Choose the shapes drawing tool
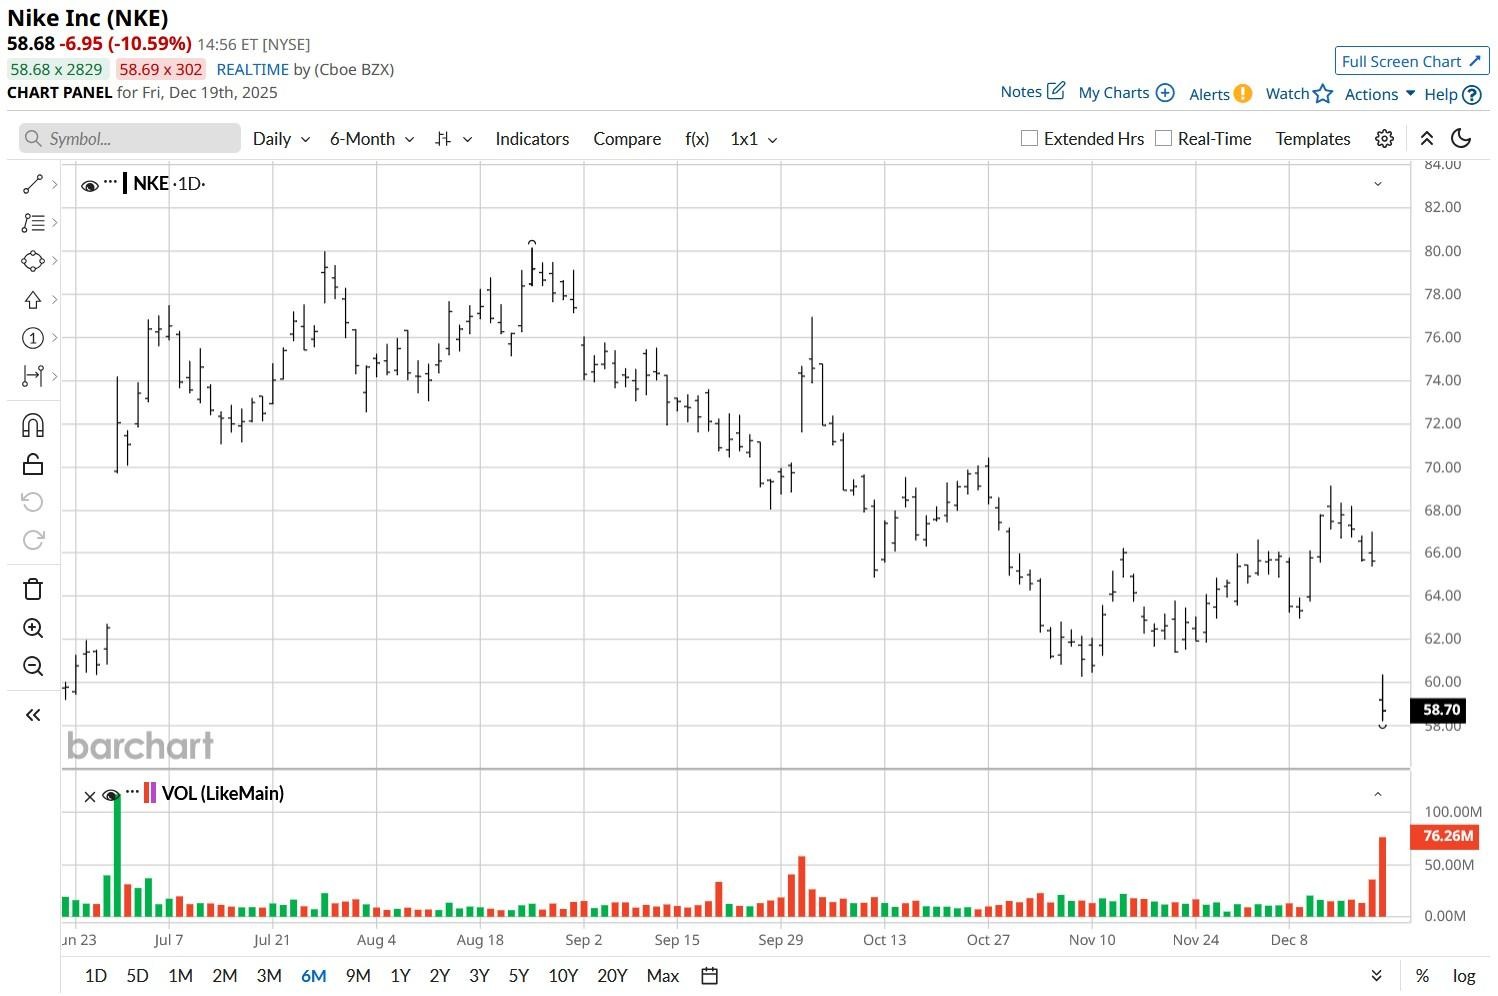 (x=32, y=261)
